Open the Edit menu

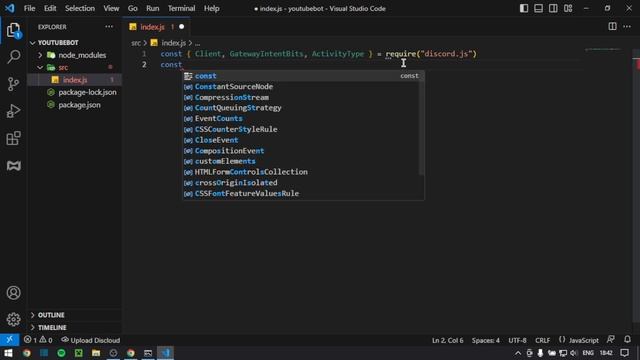(x=50, y=8)
